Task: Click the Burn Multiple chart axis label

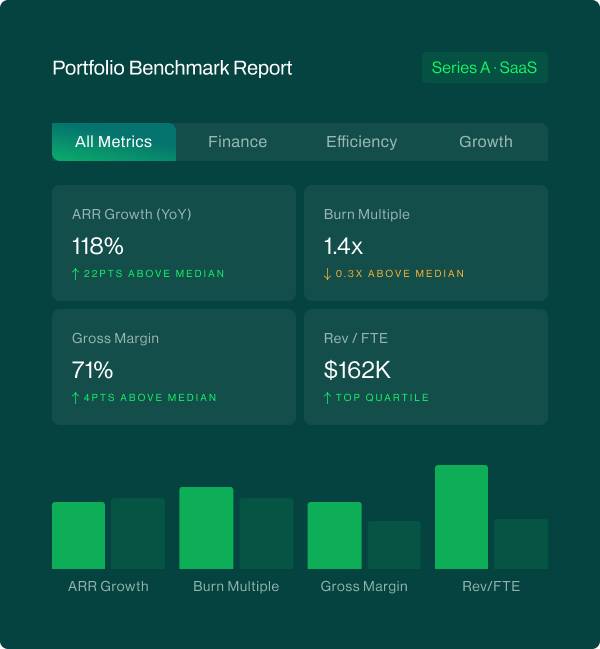Action: pos(236,587)
